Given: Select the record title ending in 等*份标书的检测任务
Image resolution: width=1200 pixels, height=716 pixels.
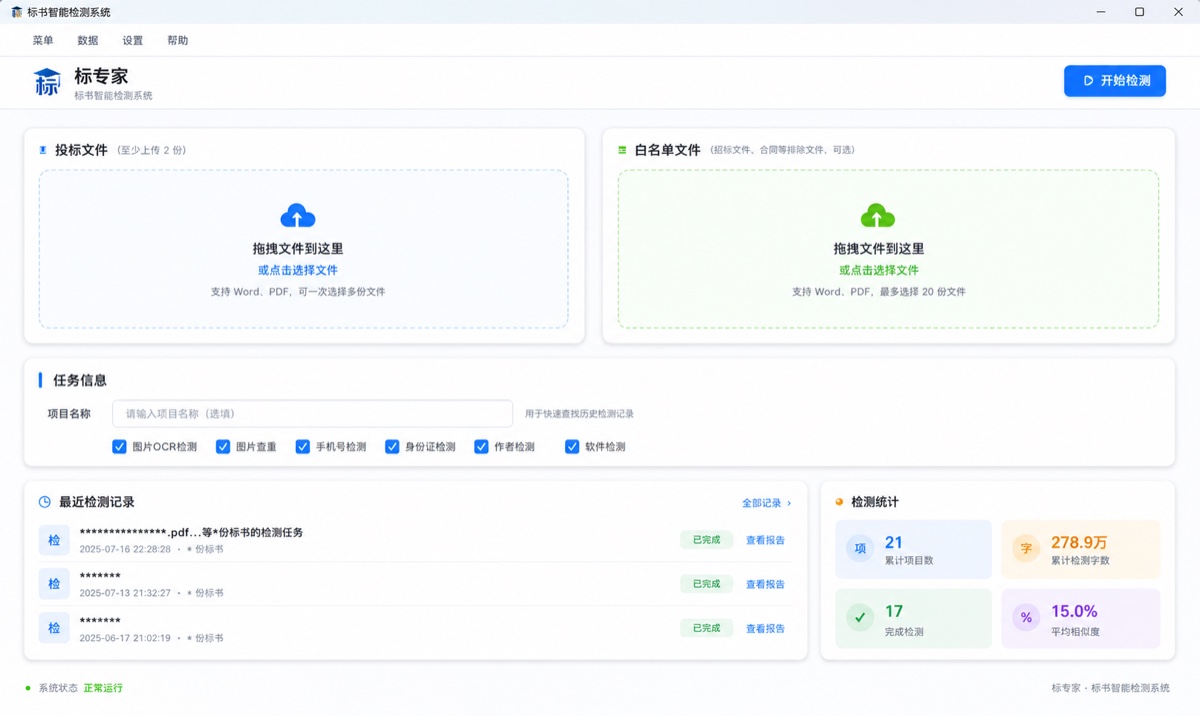Looking at the screenshot, I should [x=191, y=533].
